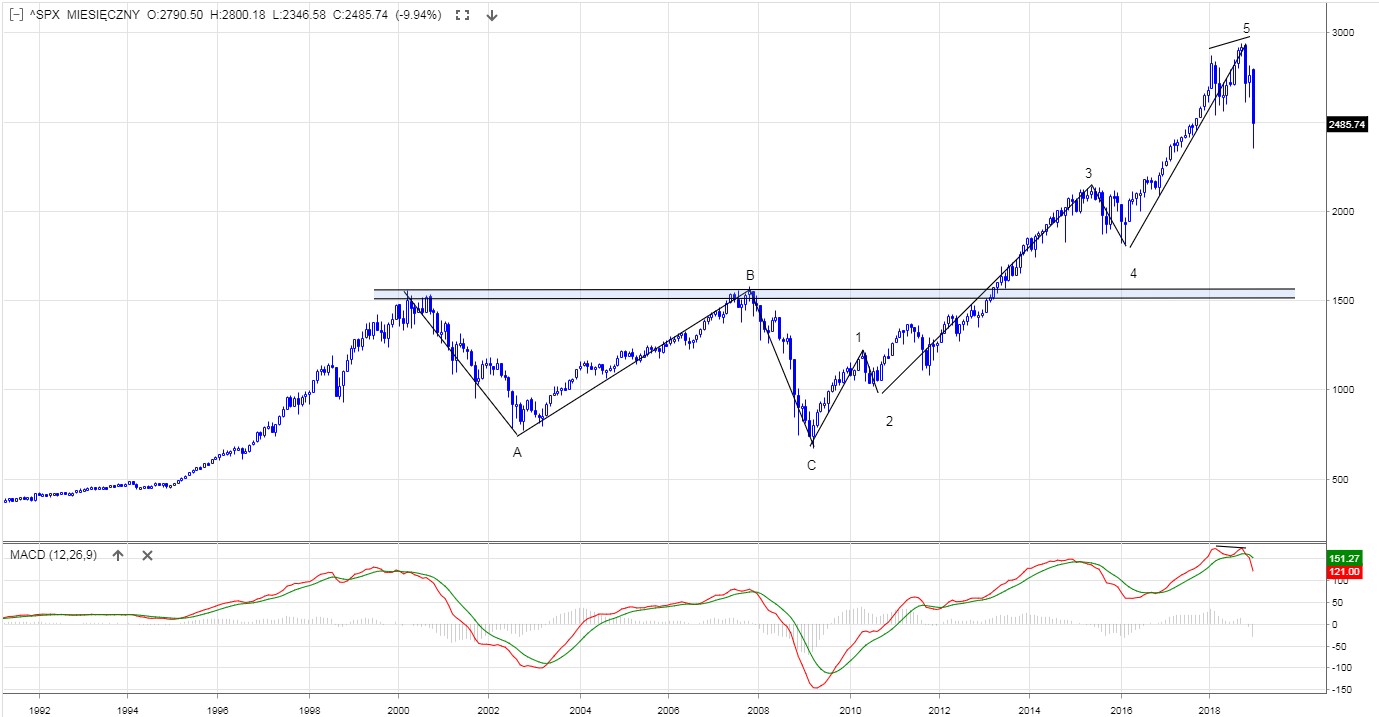This screenshot has height=717, width=1379.
Task: Click the 3000 level on the price axis
Action: [x=1341, y=33]
